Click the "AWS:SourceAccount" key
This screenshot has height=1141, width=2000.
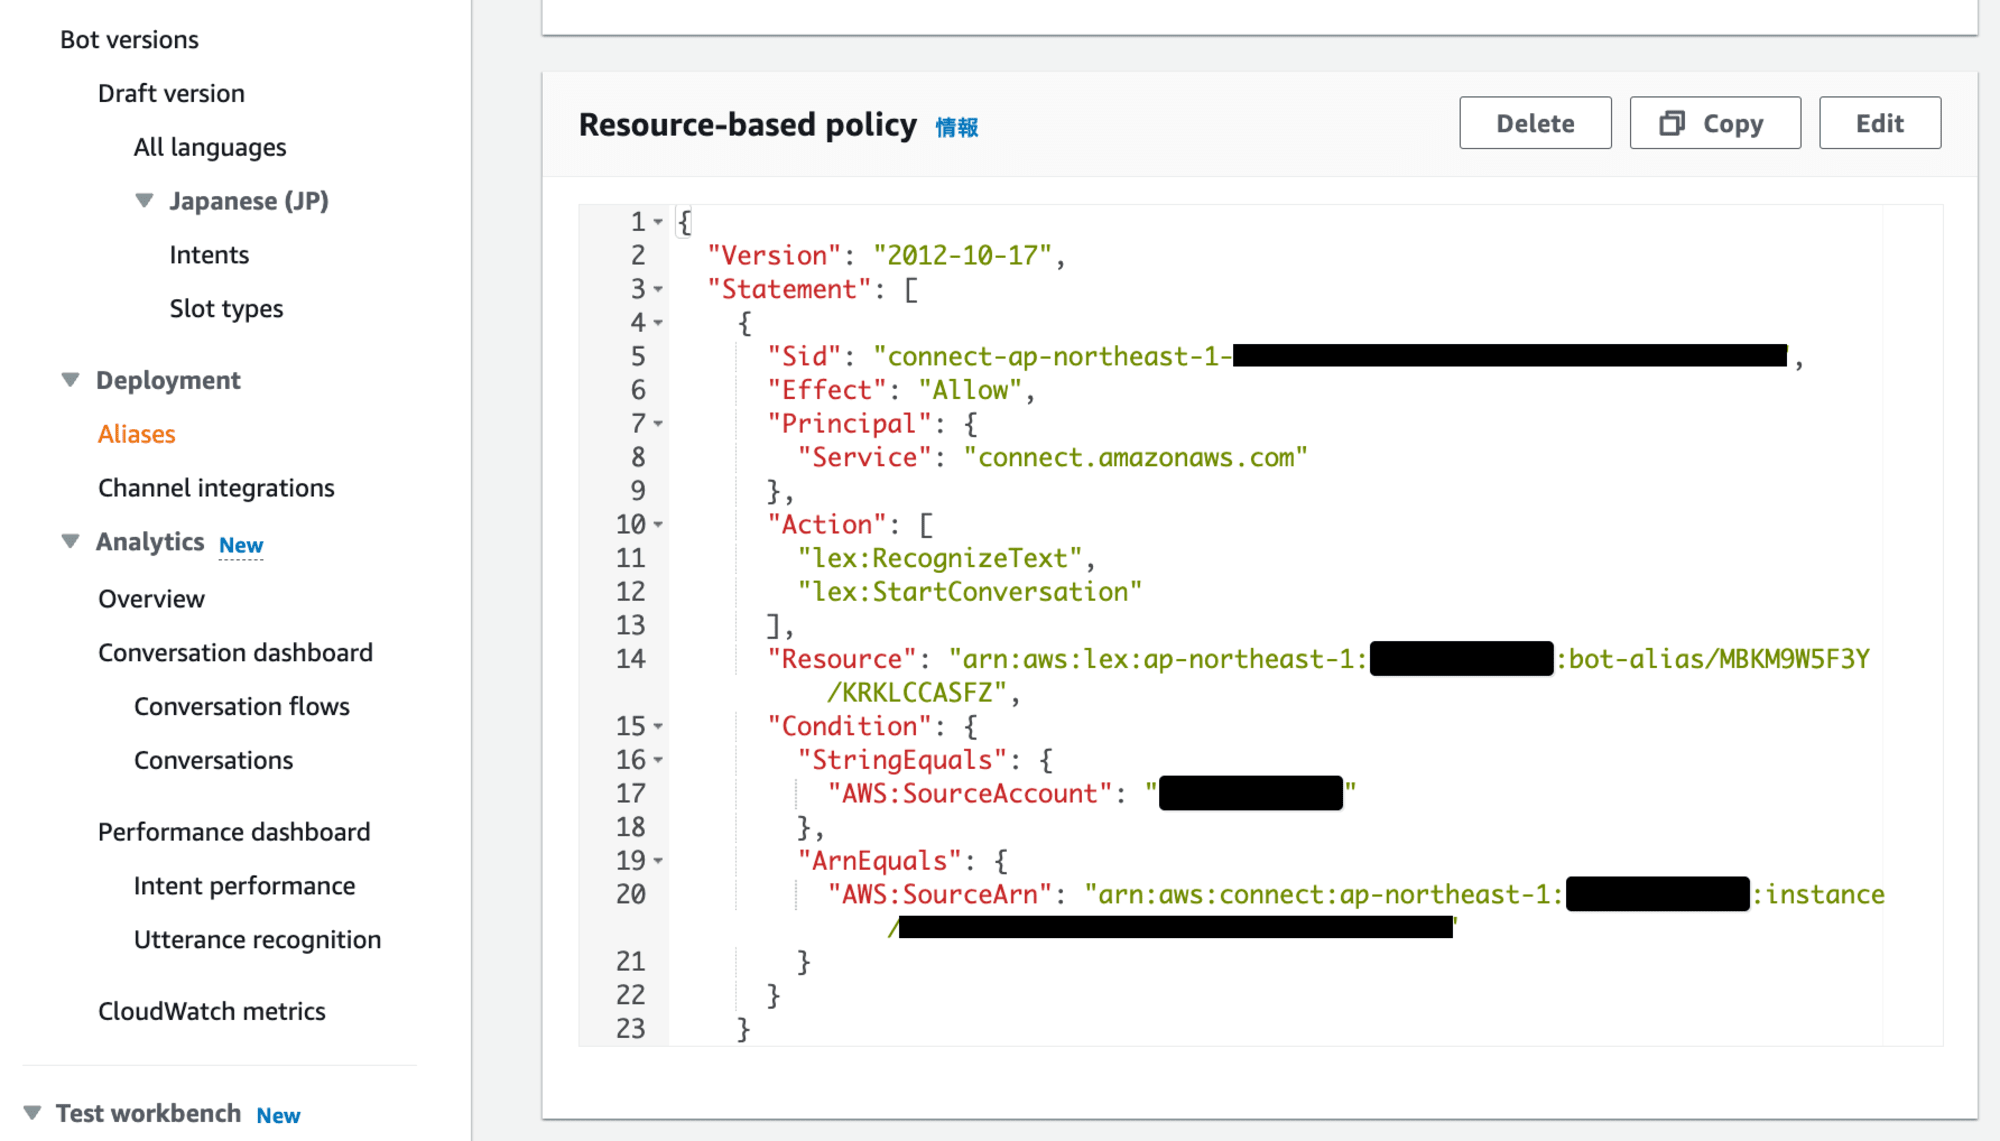pyautogui.click(x=969, y=794)
